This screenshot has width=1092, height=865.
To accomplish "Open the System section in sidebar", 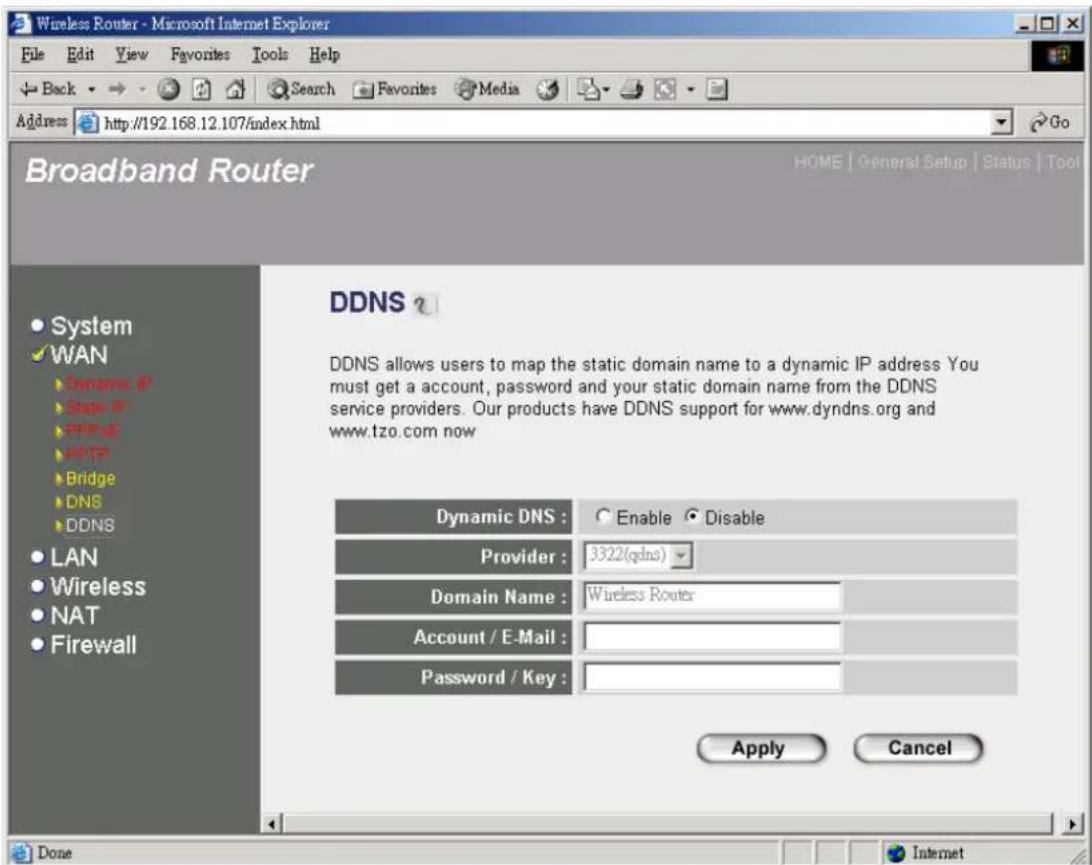I will coord(91,326).
